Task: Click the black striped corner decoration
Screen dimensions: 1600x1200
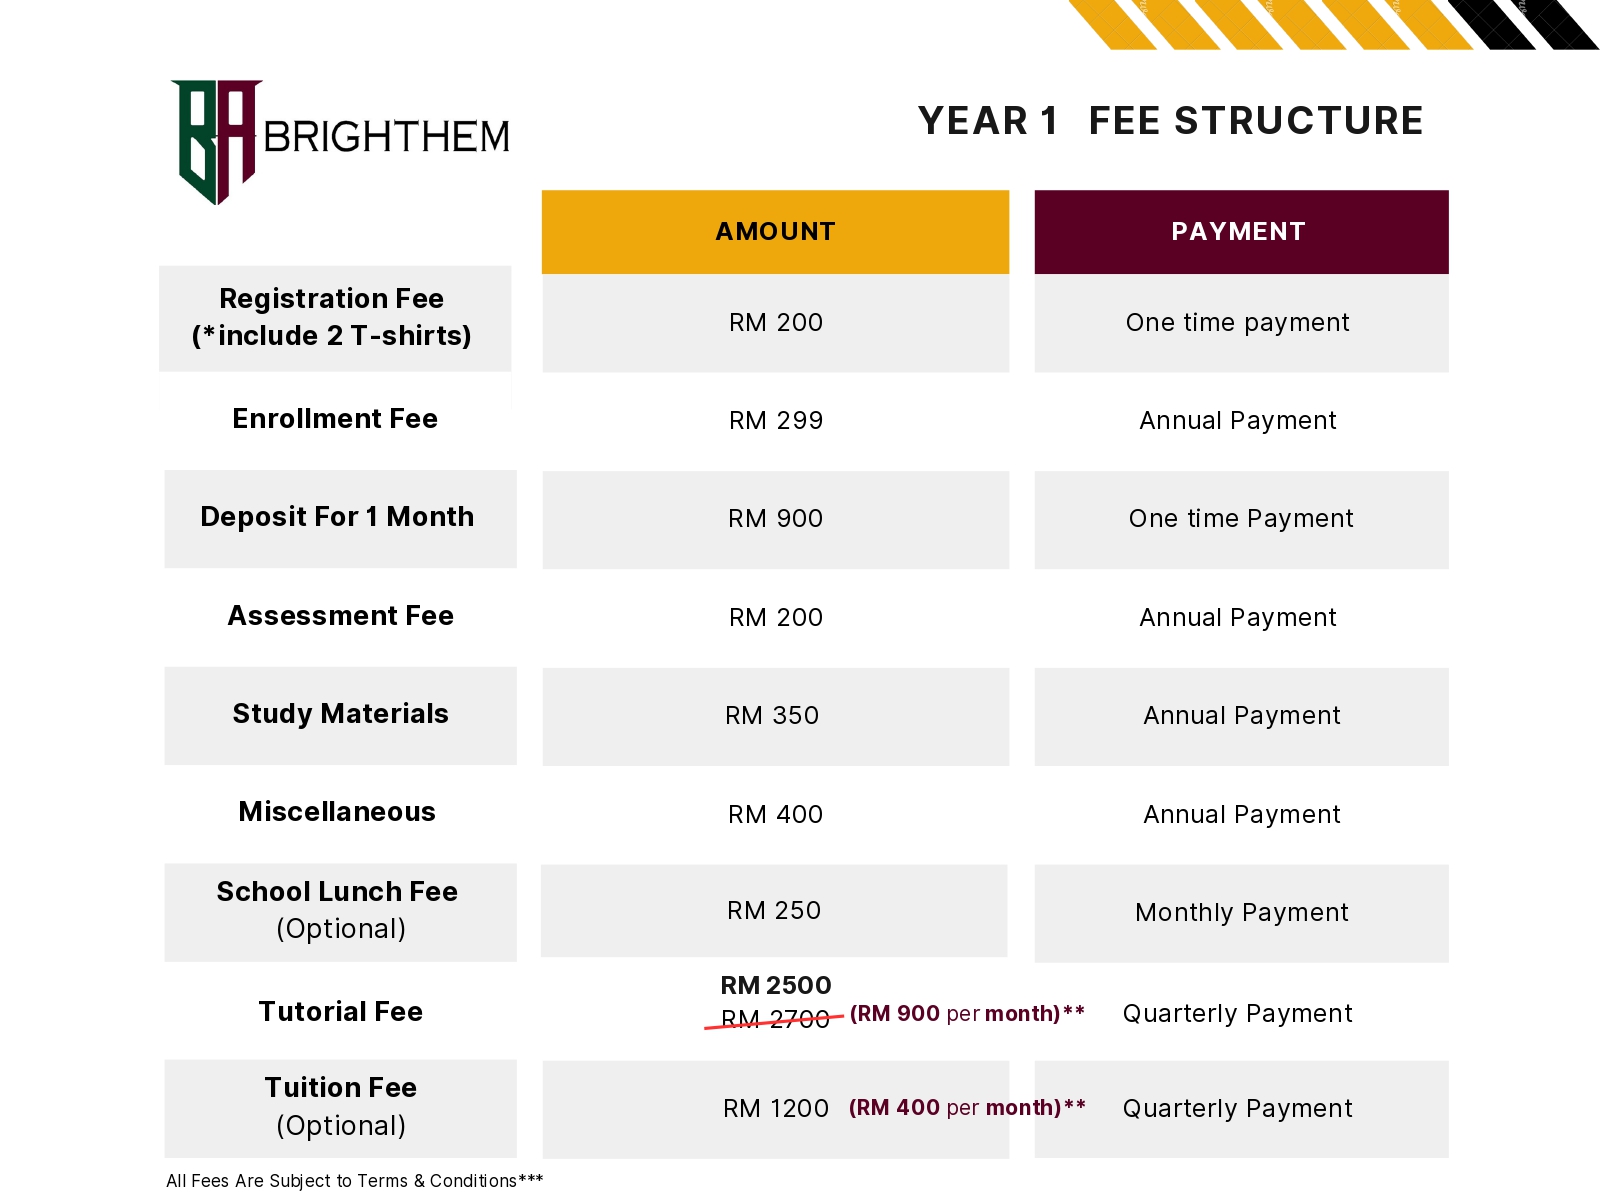Action: [x=1522, y=24]
